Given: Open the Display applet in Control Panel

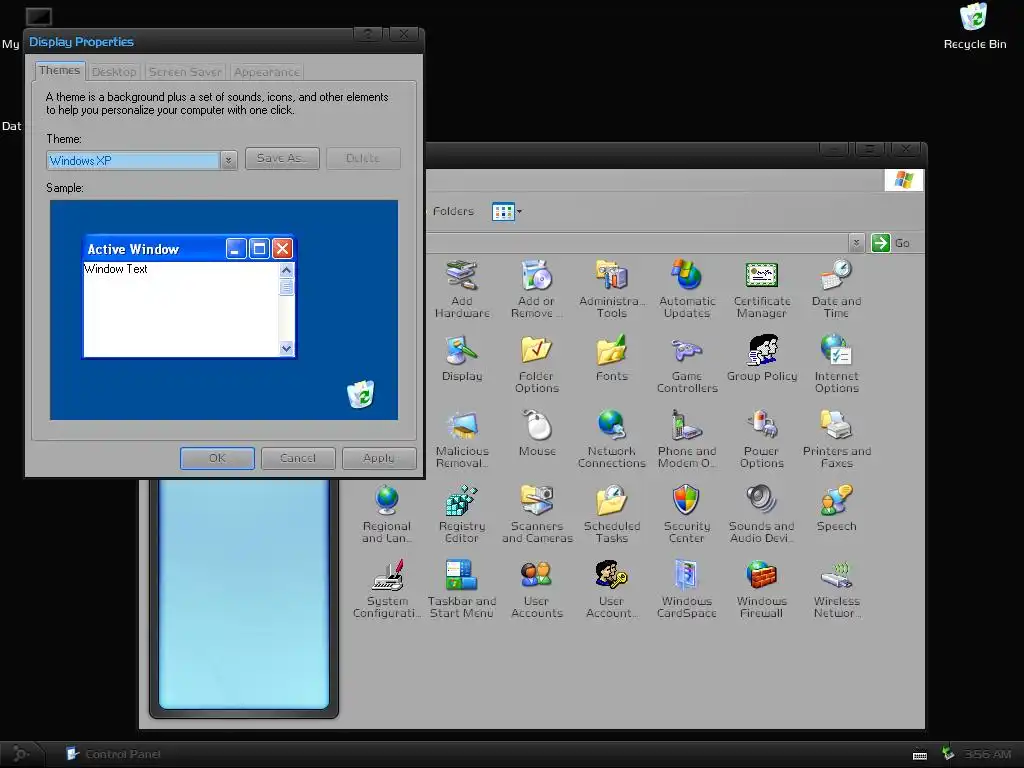Looking at the screenshot, I should (462, 358).
